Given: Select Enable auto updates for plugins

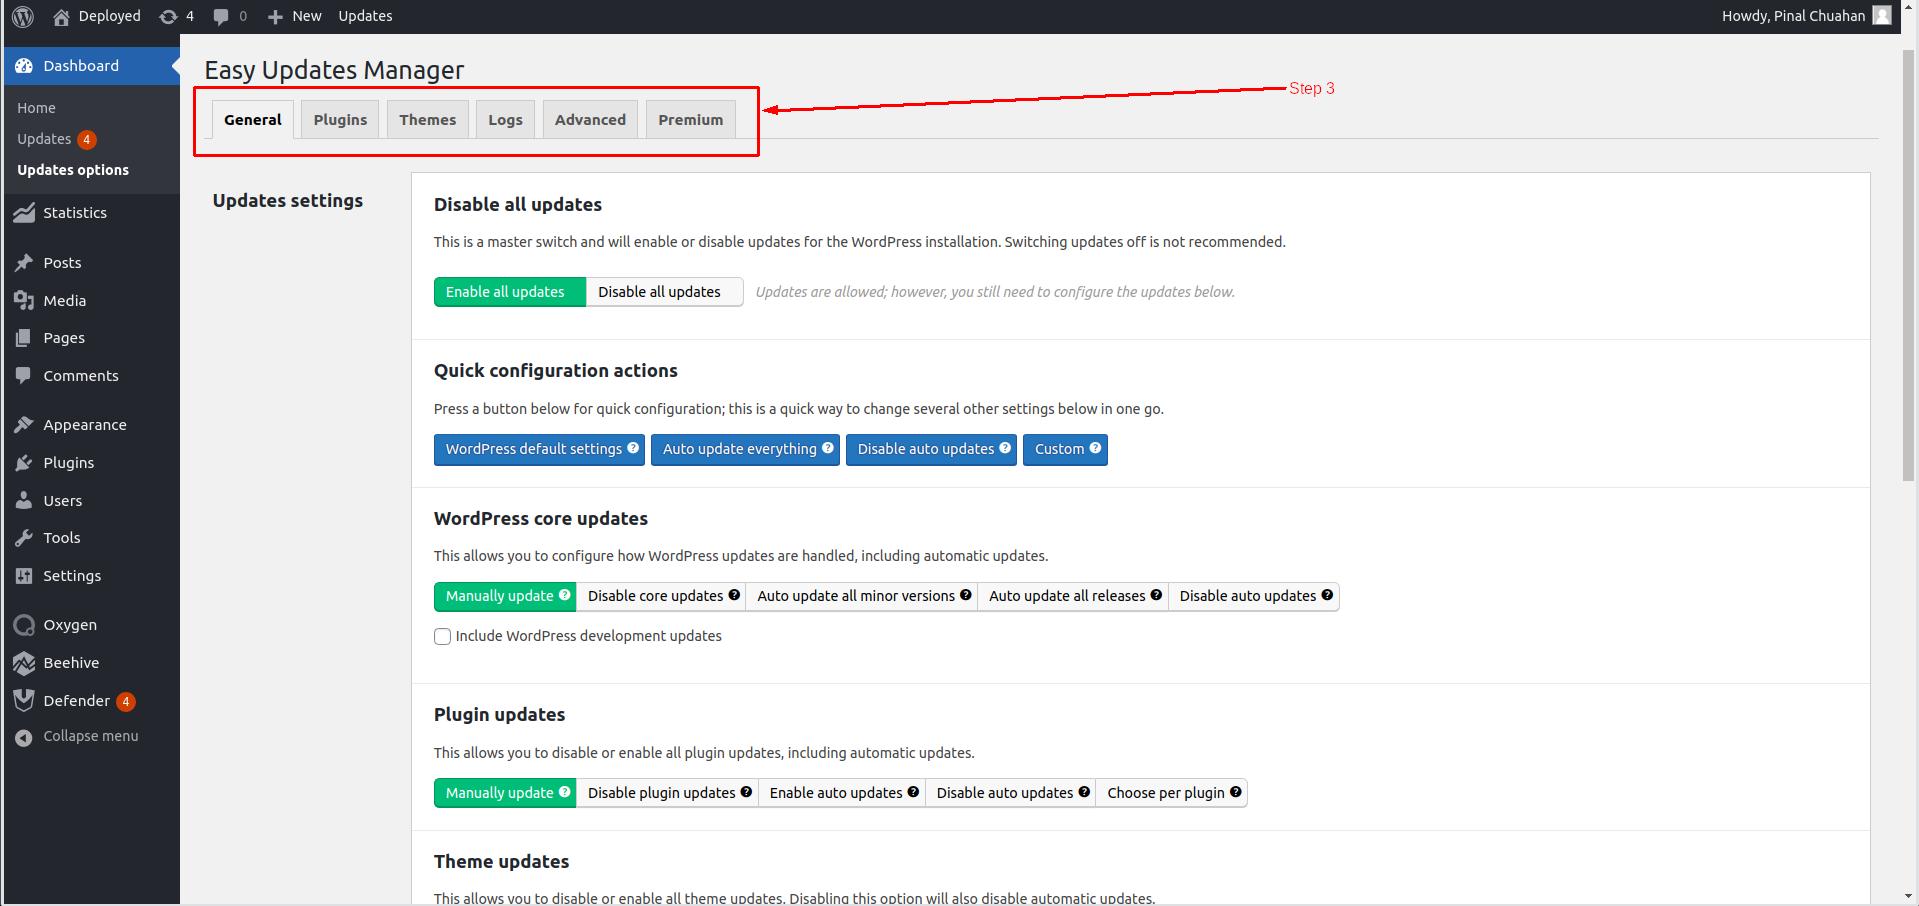Looking at the screenshot, I should pos(842,793).
